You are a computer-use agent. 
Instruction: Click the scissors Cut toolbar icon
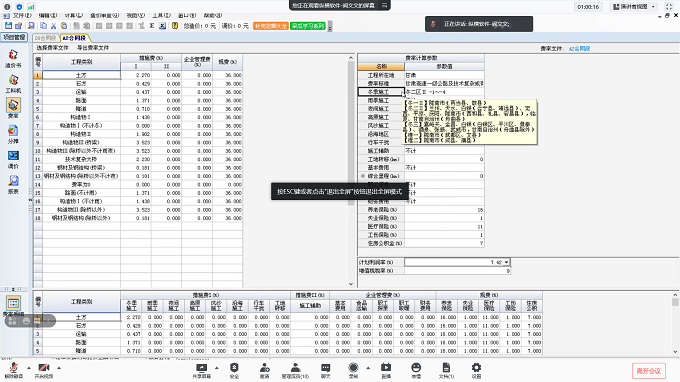pyautogui.click(x=54, y=26)
